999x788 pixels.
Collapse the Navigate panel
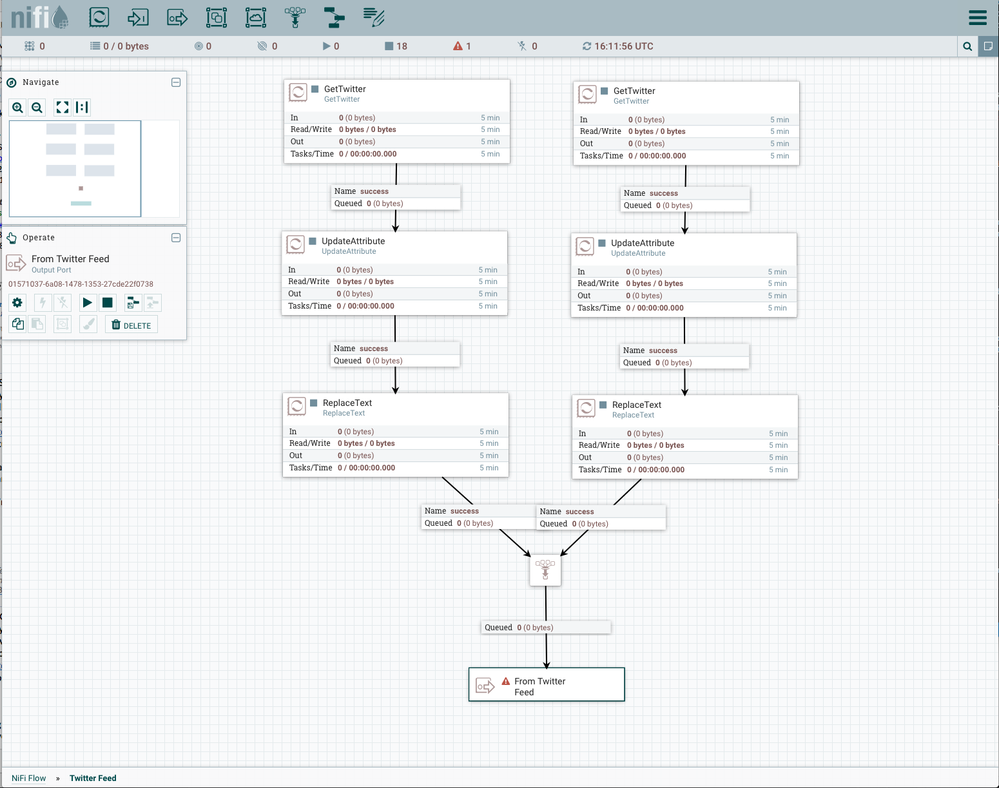176,82
